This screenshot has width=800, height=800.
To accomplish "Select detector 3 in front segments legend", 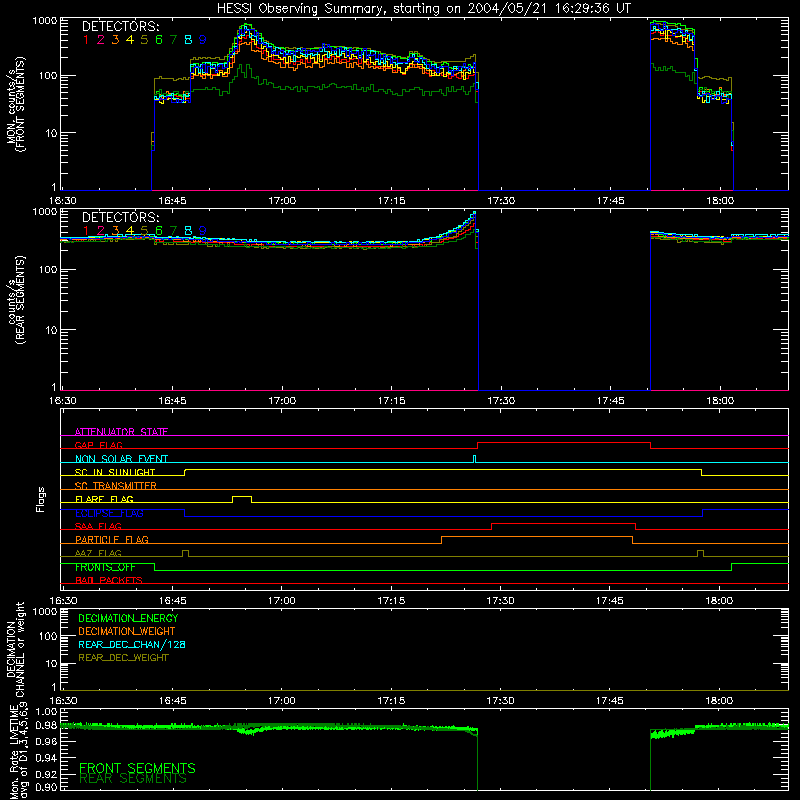I will click(115, 40).
